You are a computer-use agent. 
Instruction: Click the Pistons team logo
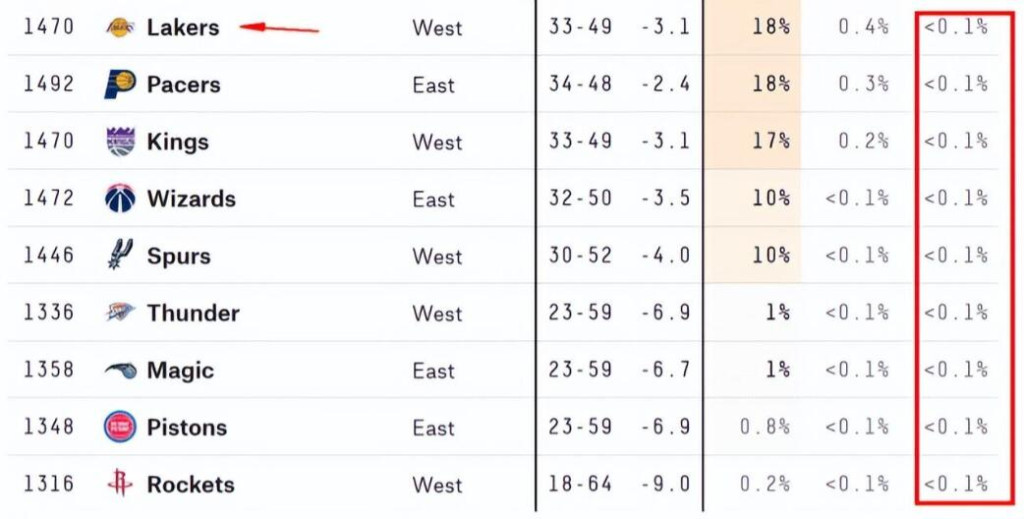(120, 427)
